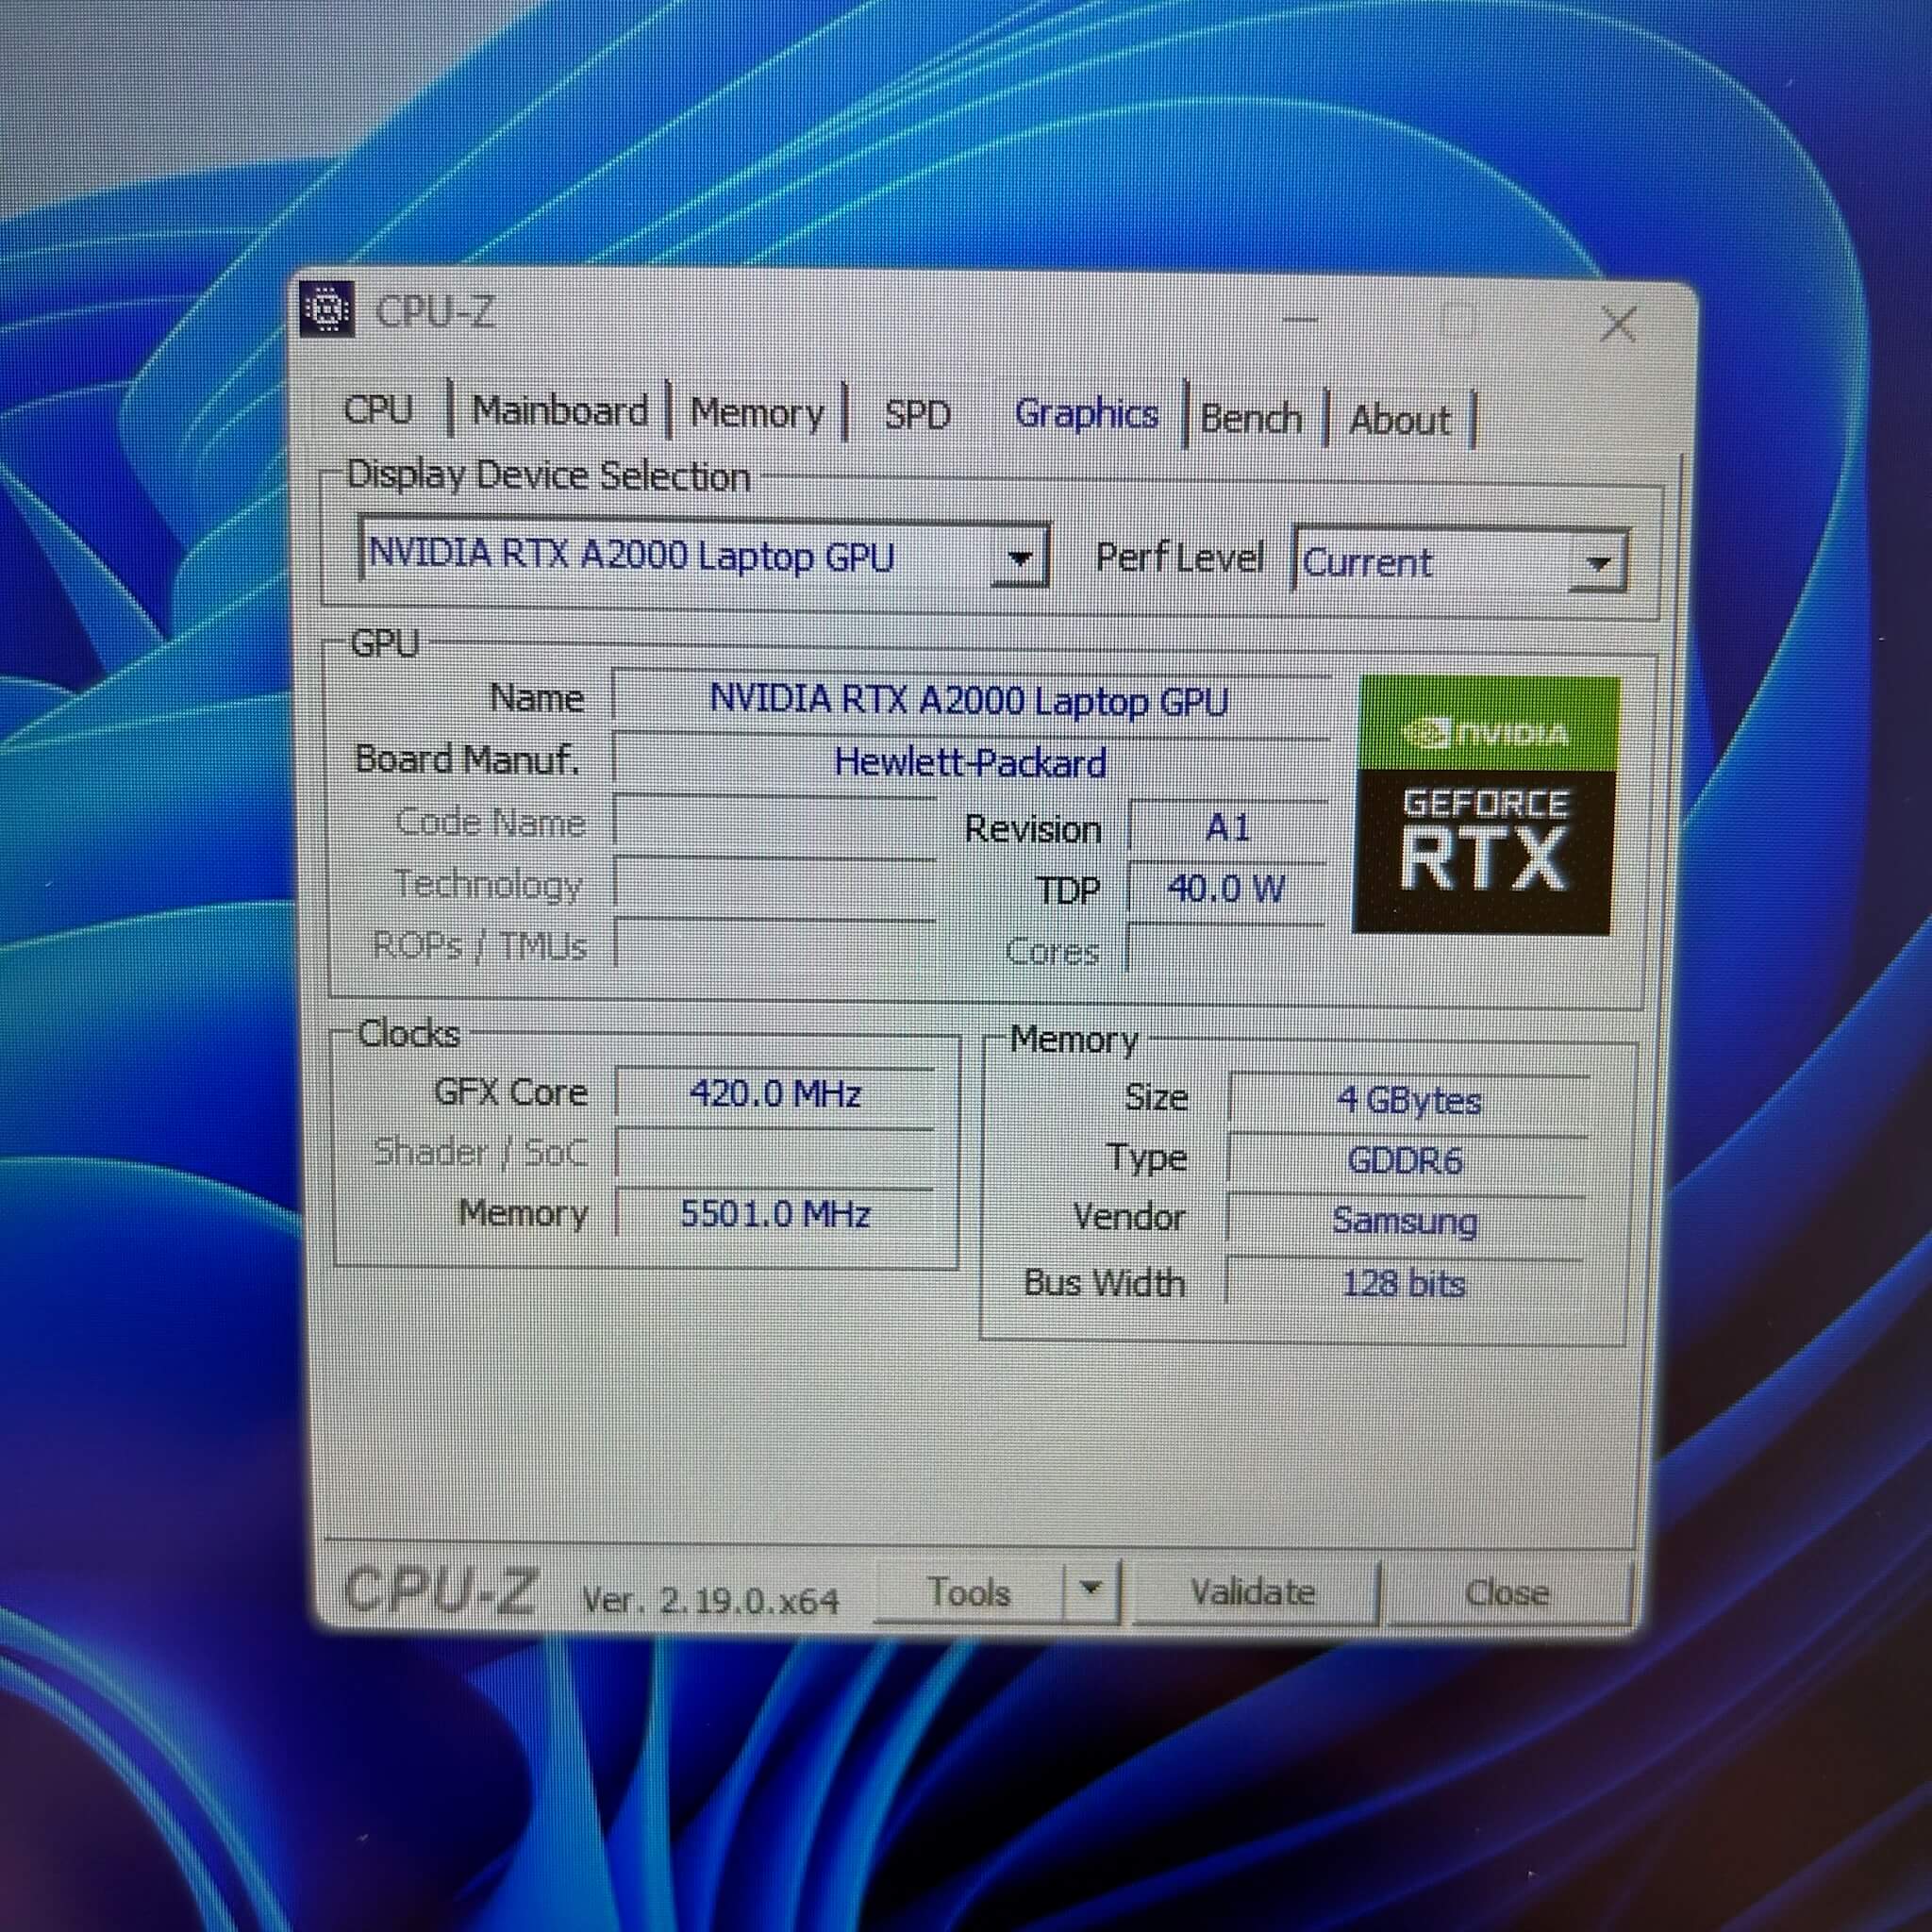The image size is (1932, 1932).
Task: Click the NVIDIA GeForce RTX logo
Action: tap(1486, 805)
